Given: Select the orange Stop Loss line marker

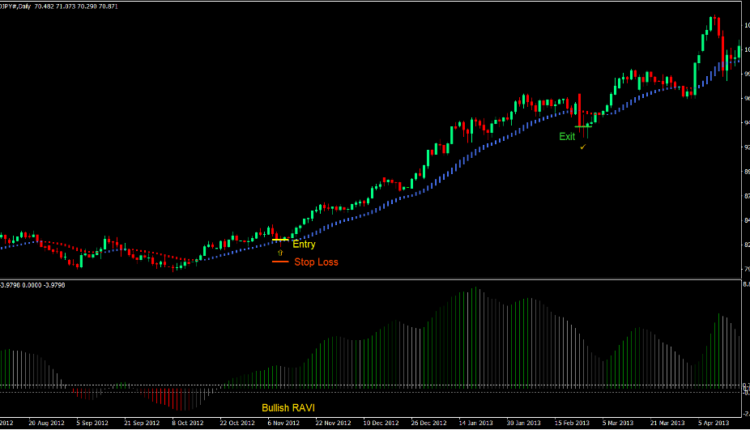Looking at the screenshot, I should point(280,262).
